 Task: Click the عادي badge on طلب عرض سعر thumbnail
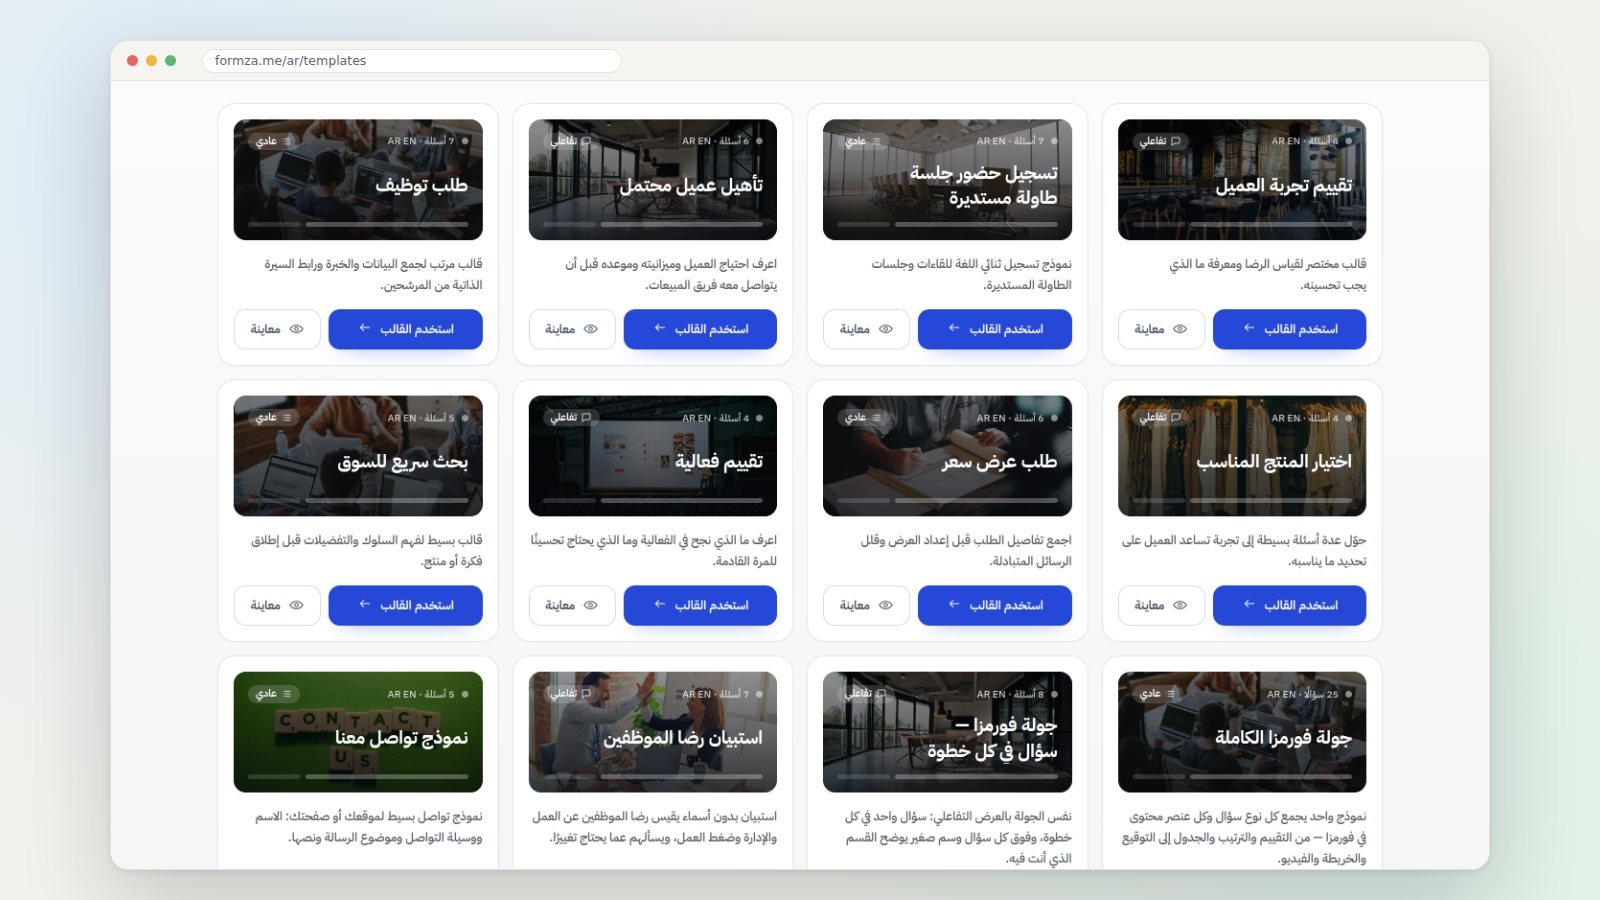coord(862,417)
